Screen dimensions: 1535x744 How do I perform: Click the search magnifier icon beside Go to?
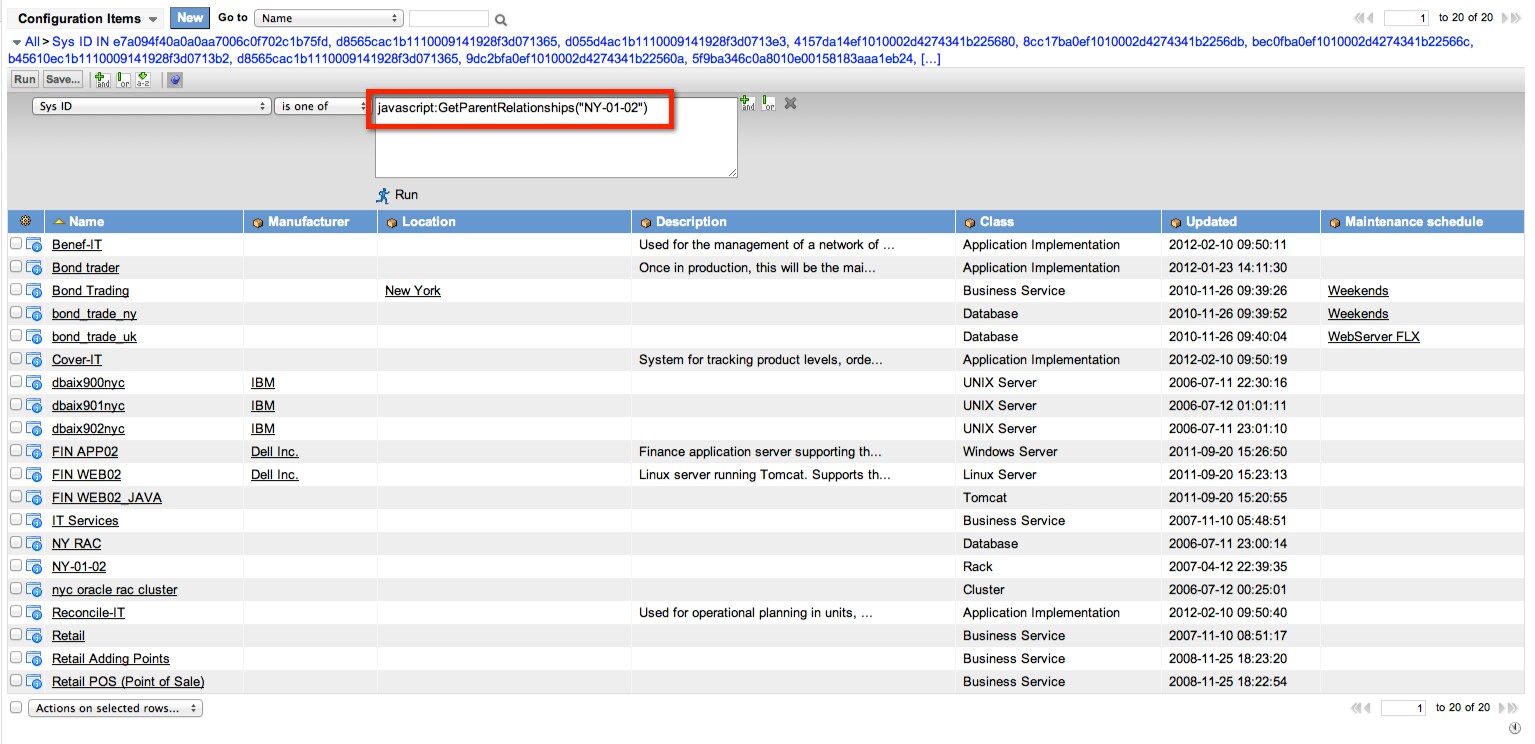pos(501,19)
